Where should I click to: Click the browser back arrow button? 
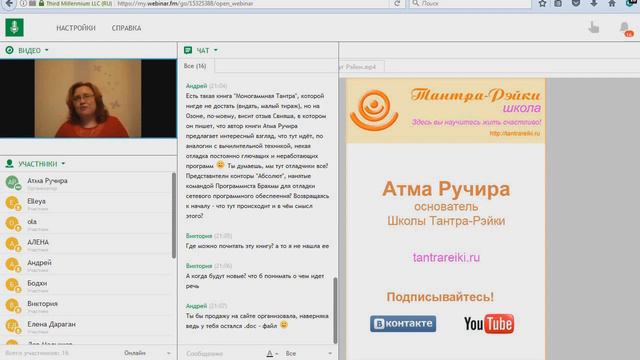[x=9, y=4]
